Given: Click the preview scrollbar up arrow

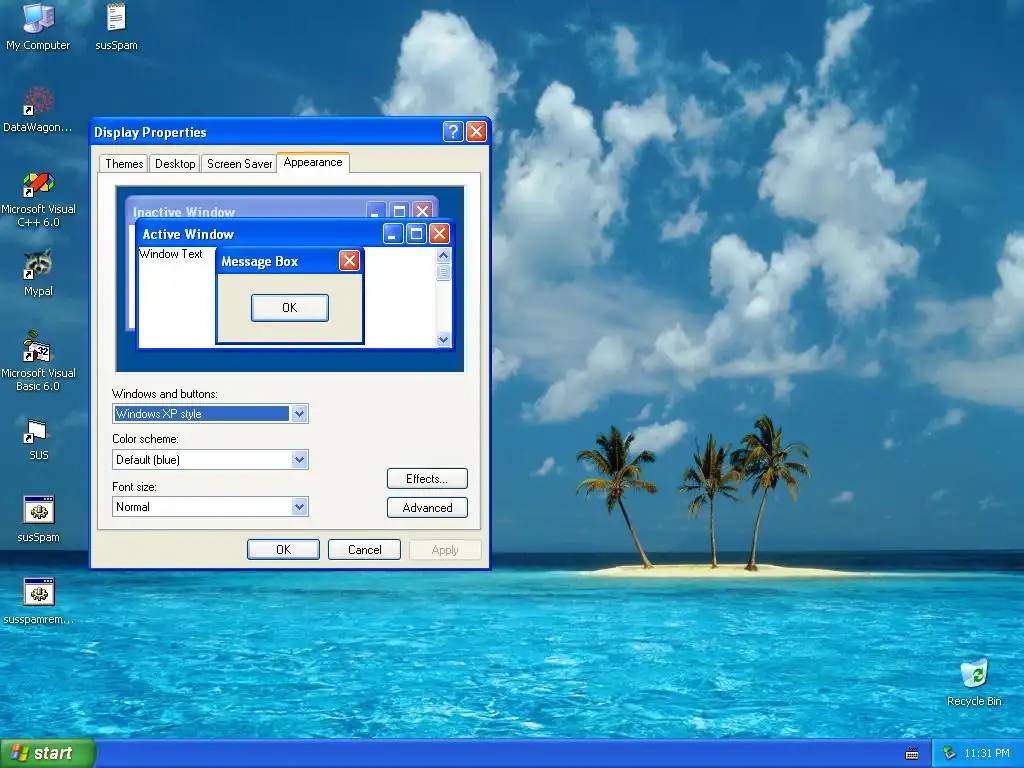Looking at the screenshot, I should [x=443, y=255].
